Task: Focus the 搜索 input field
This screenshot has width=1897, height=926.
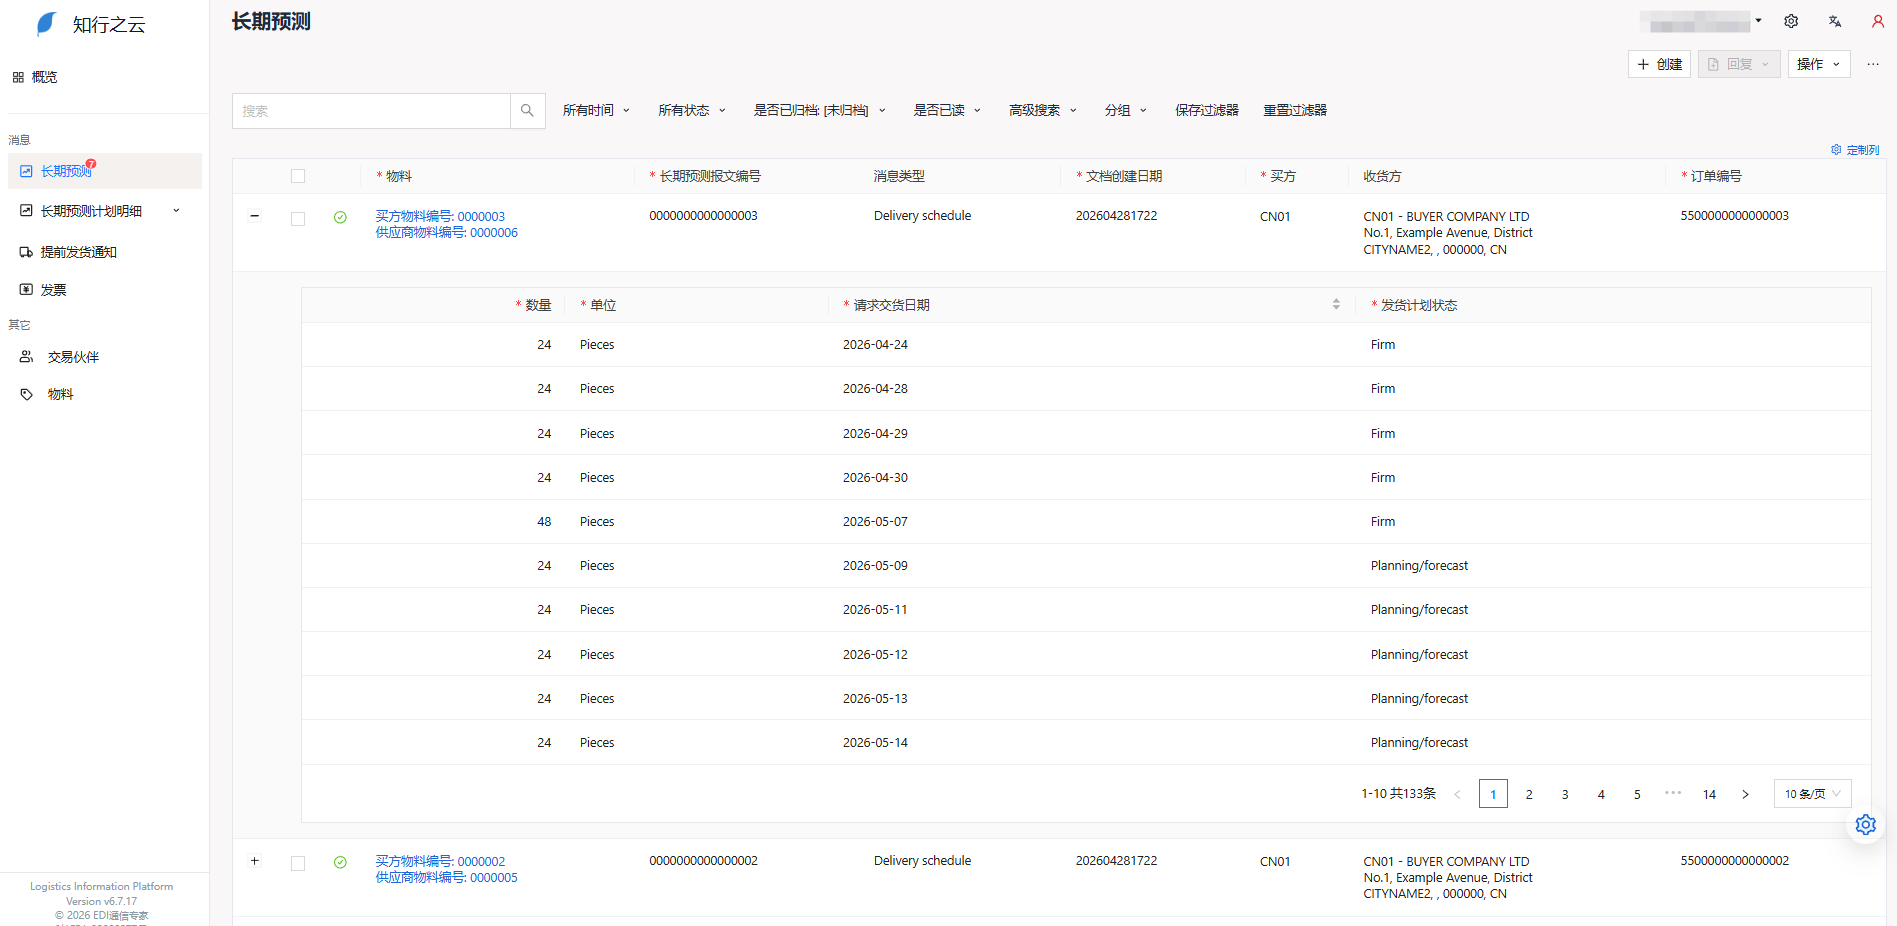Action: coord(371,111)
